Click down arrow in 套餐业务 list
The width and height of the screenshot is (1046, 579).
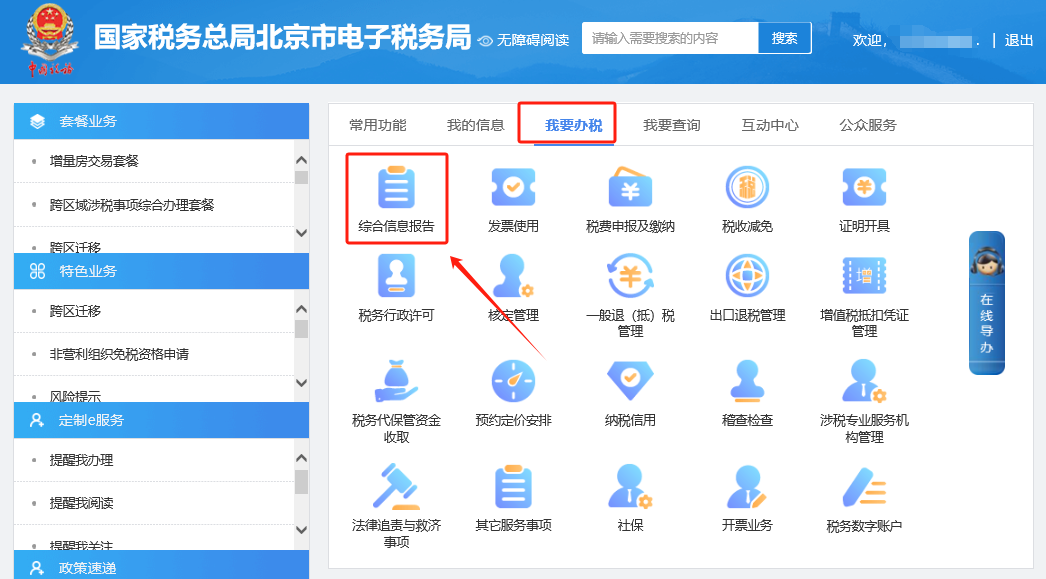[302, 233]
